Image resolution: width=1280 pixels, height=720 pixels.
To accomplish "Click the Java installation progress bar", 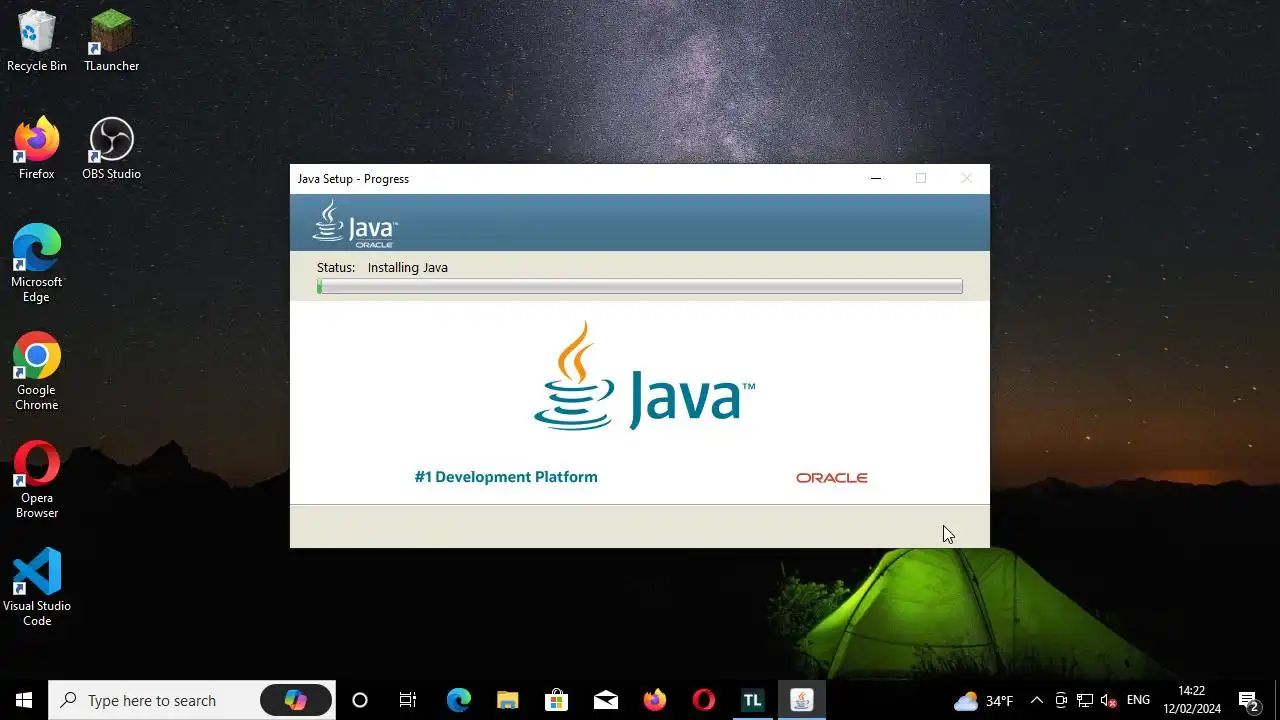I will click(640, 286).
